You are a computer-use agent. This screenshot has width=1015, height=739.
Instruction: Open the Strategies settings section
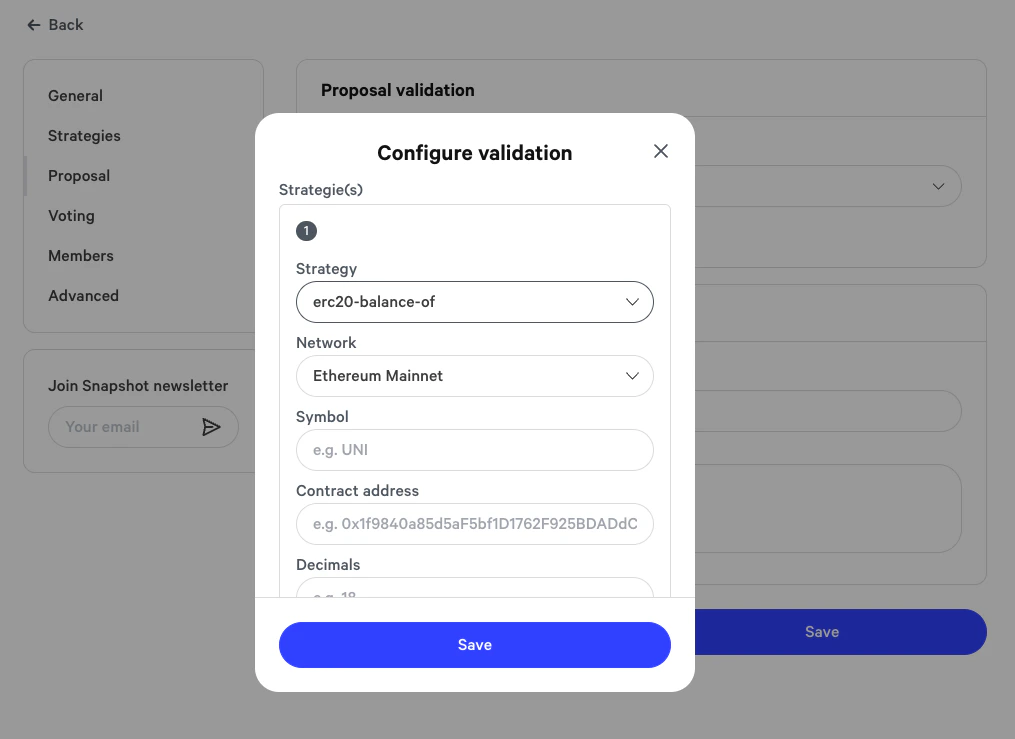click(x=84, y=135)
